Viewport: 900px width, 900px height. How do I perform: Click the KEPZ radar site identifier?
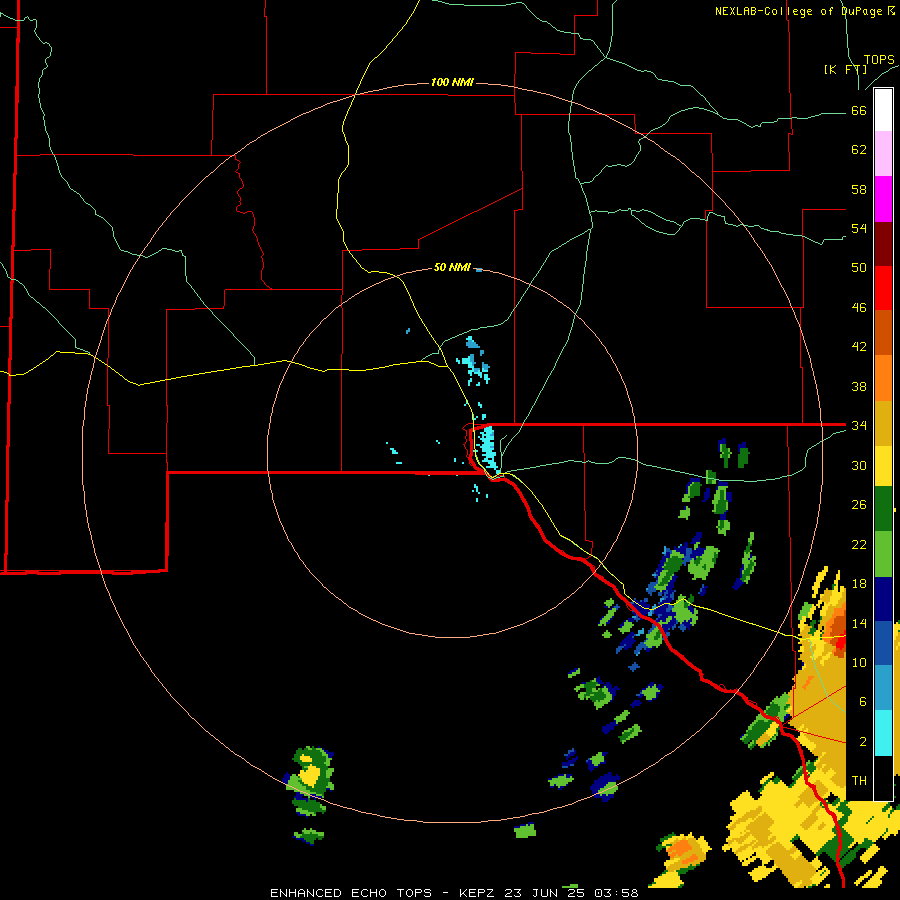point(479,893)
